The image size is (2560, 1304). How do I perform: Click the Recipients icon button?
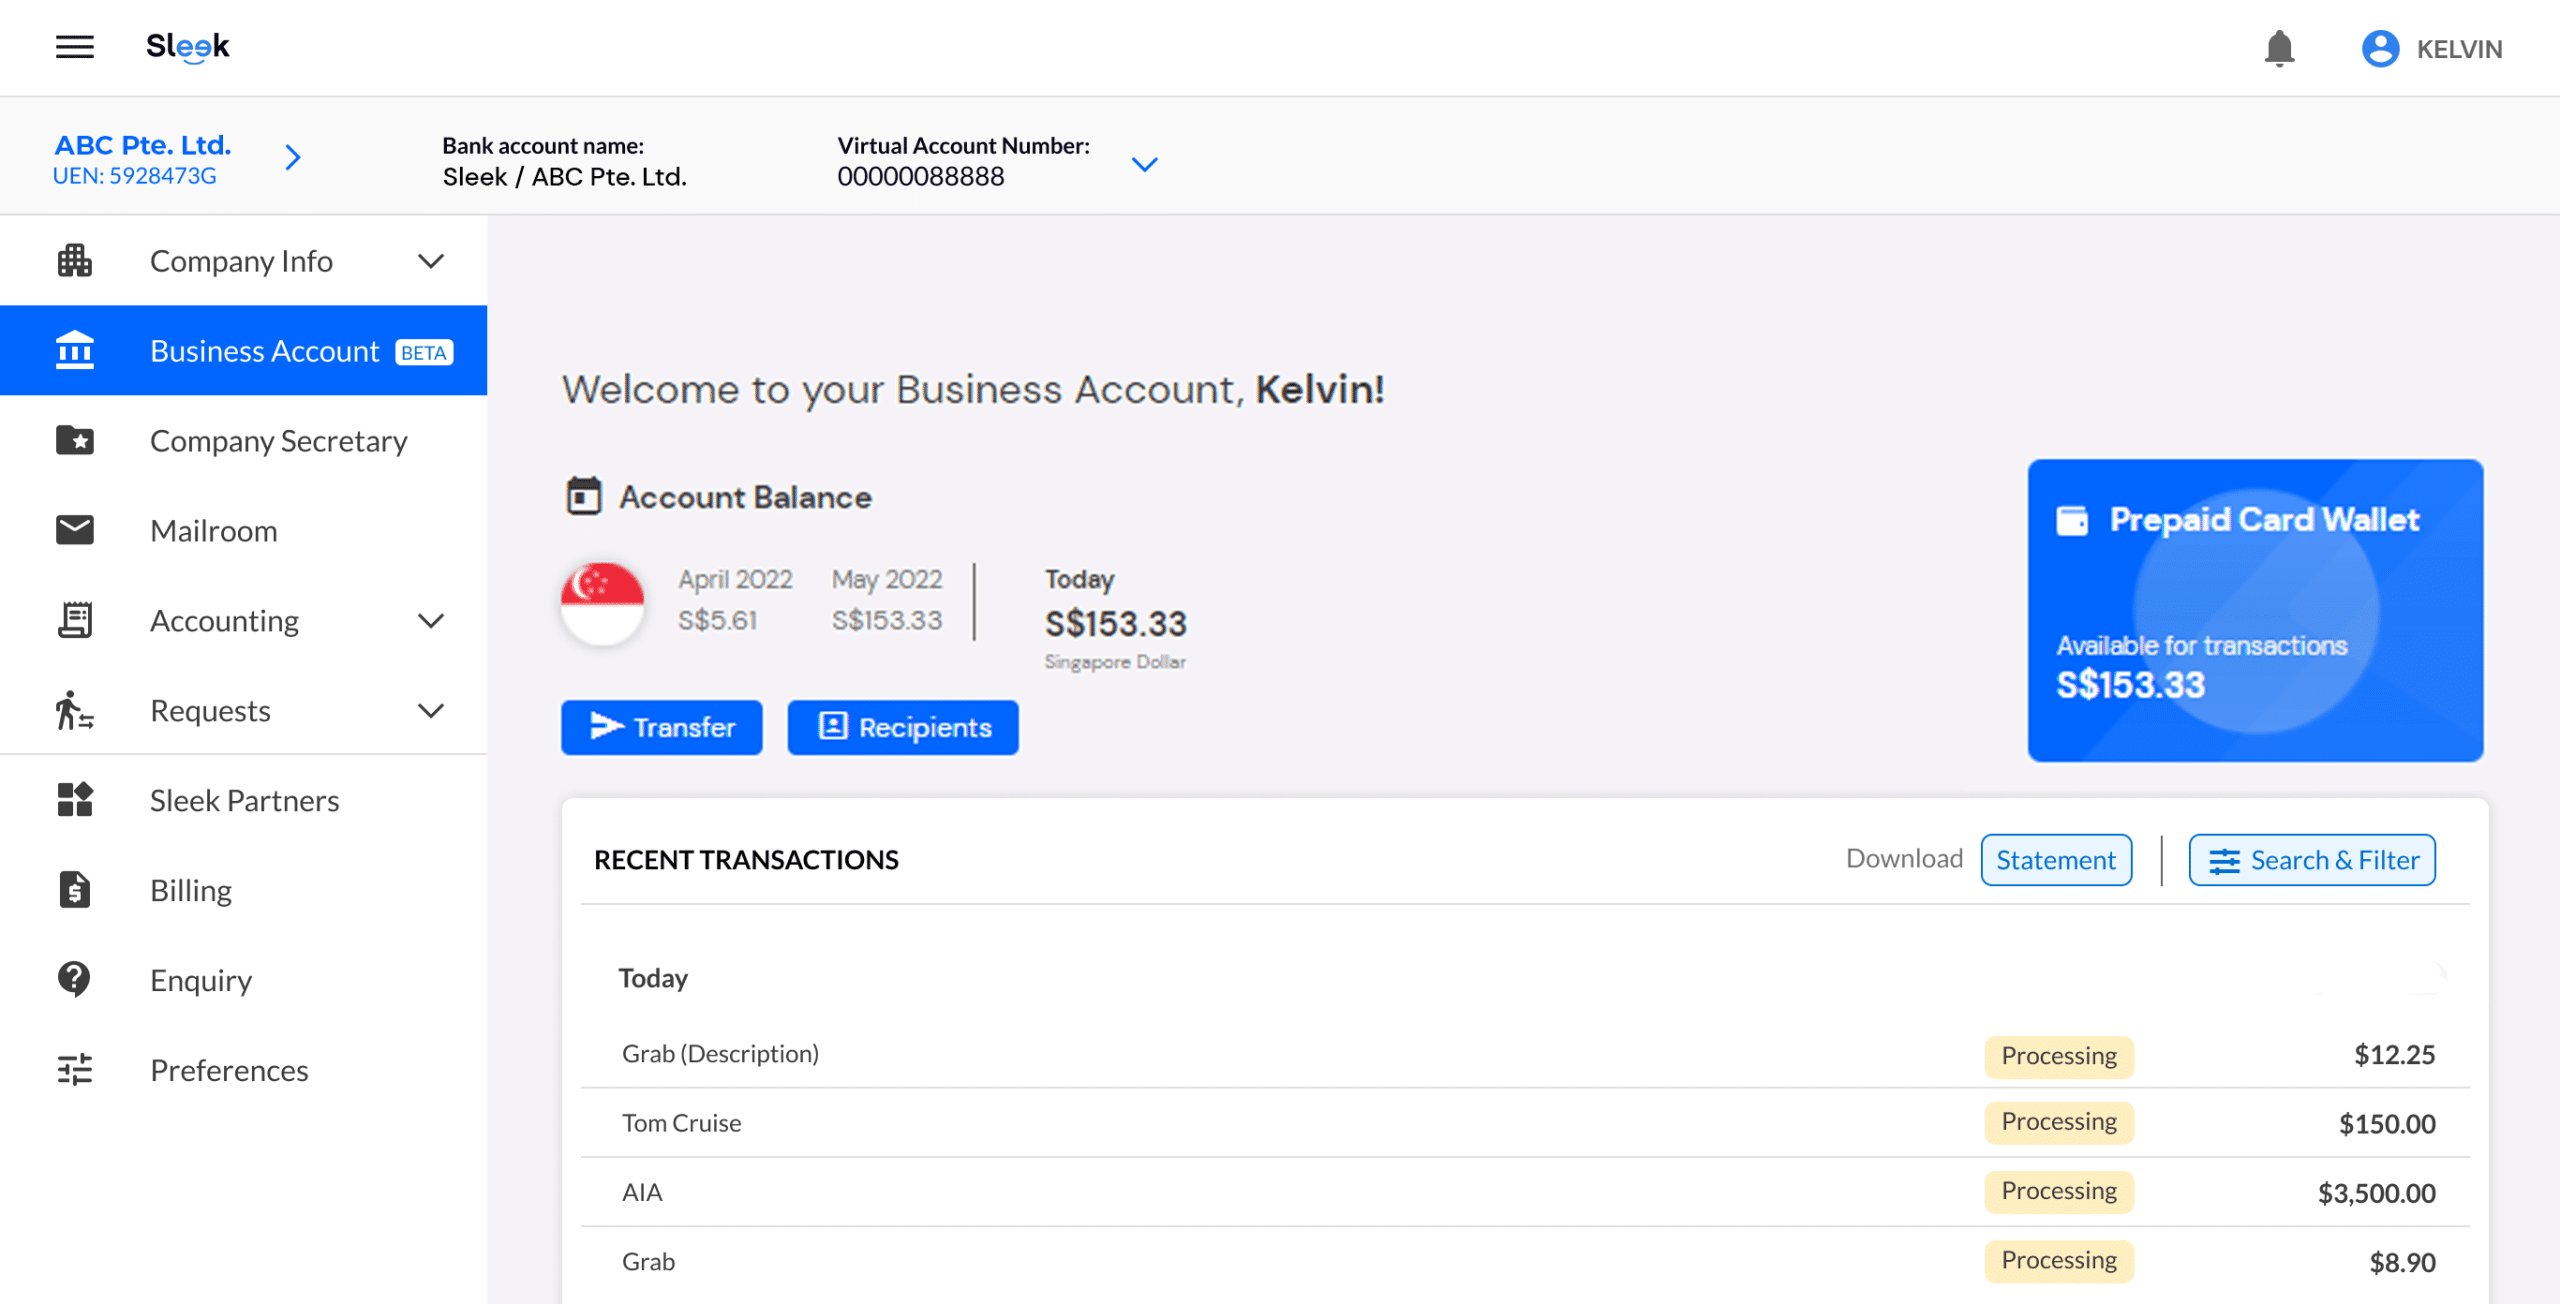(x=903, y=727)
